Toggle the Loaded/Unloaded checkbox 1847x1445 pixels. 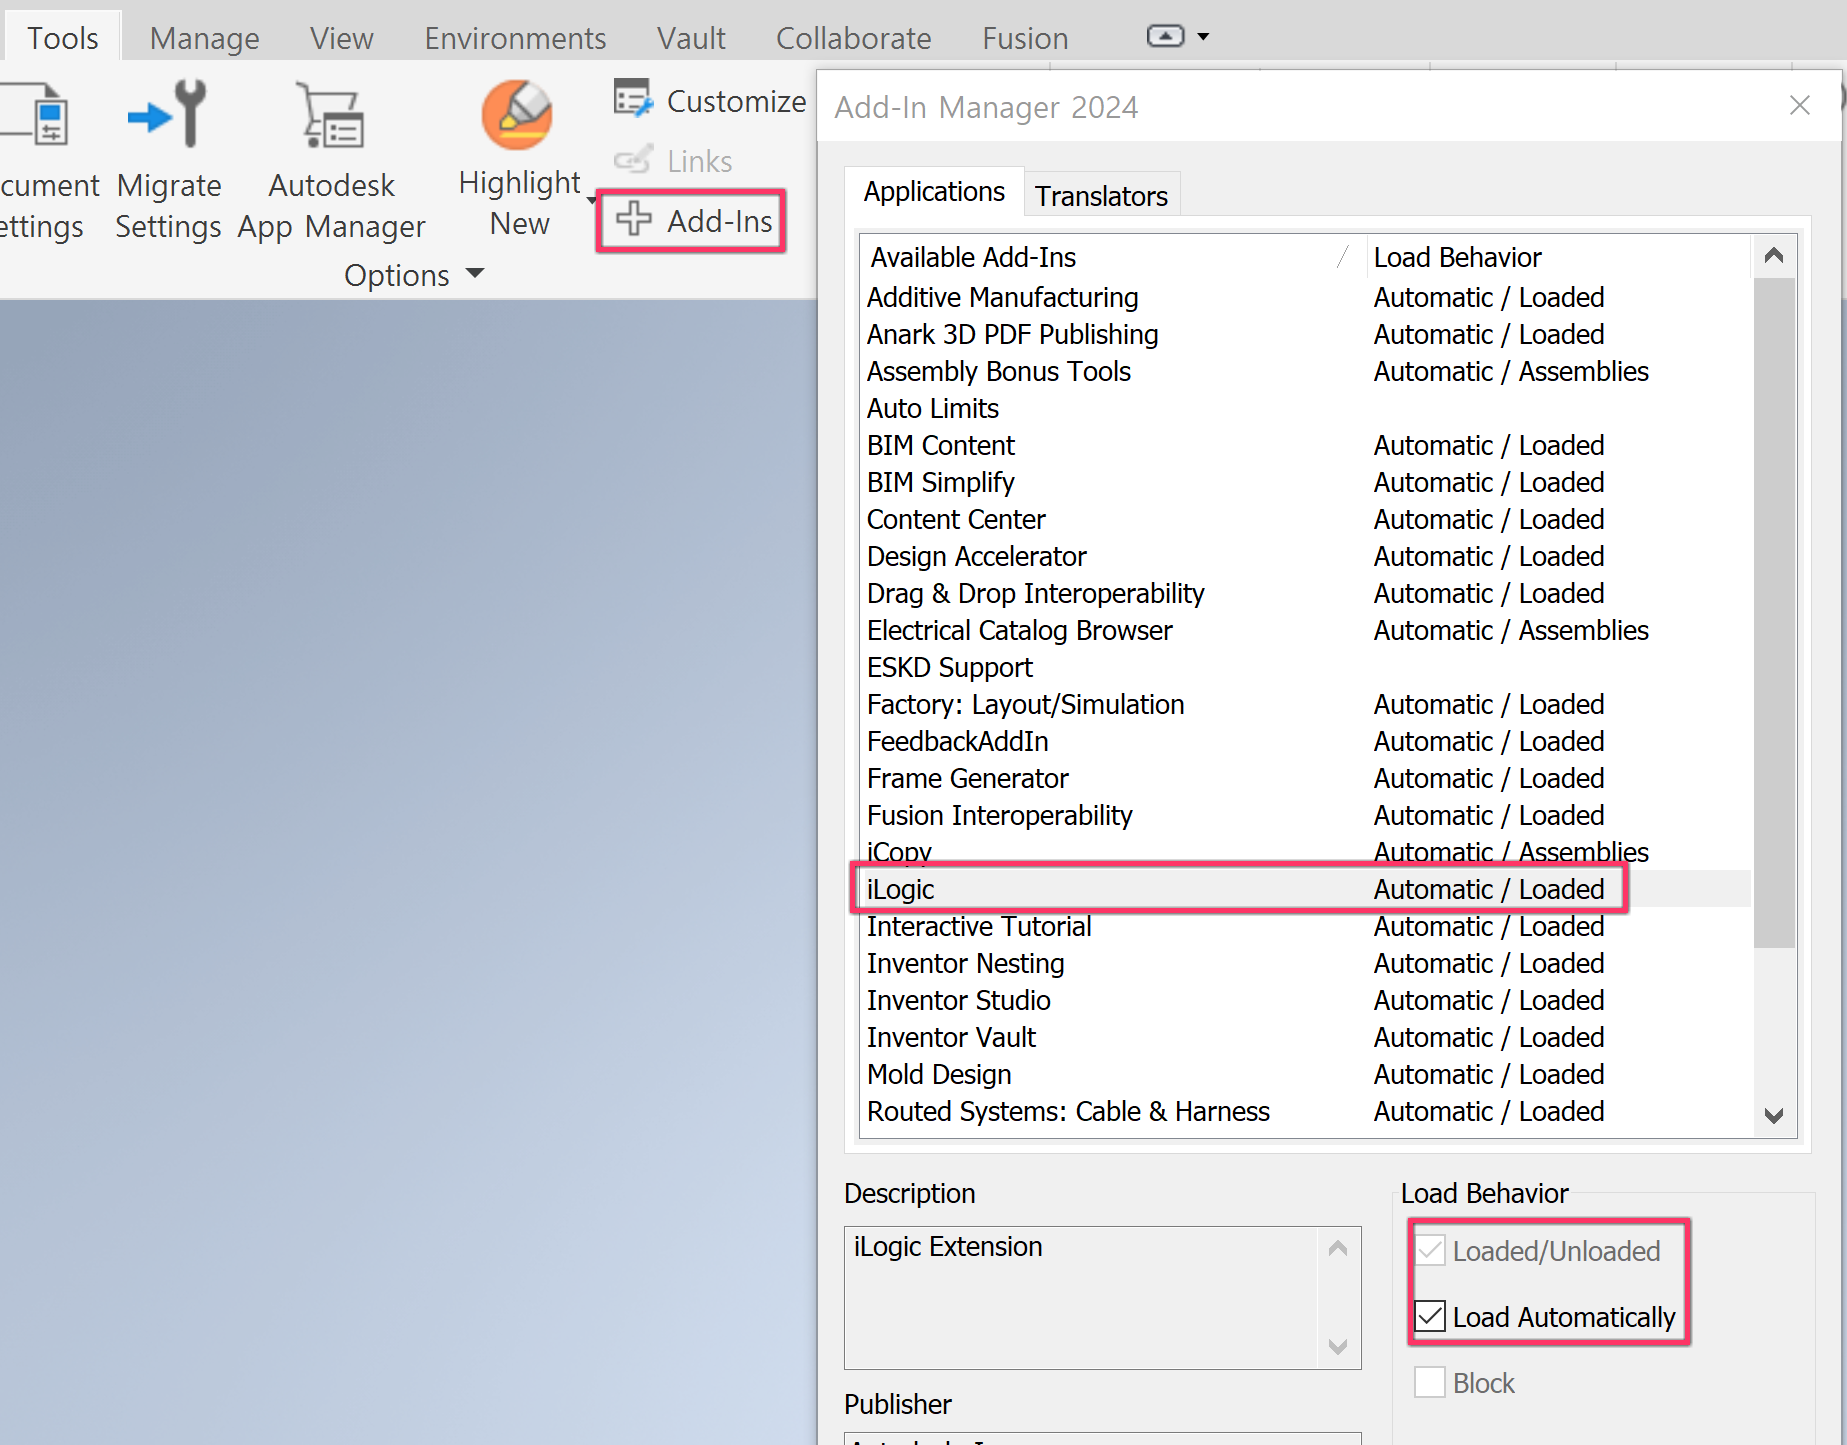pyautogui.click(x=1430, y=1250)
